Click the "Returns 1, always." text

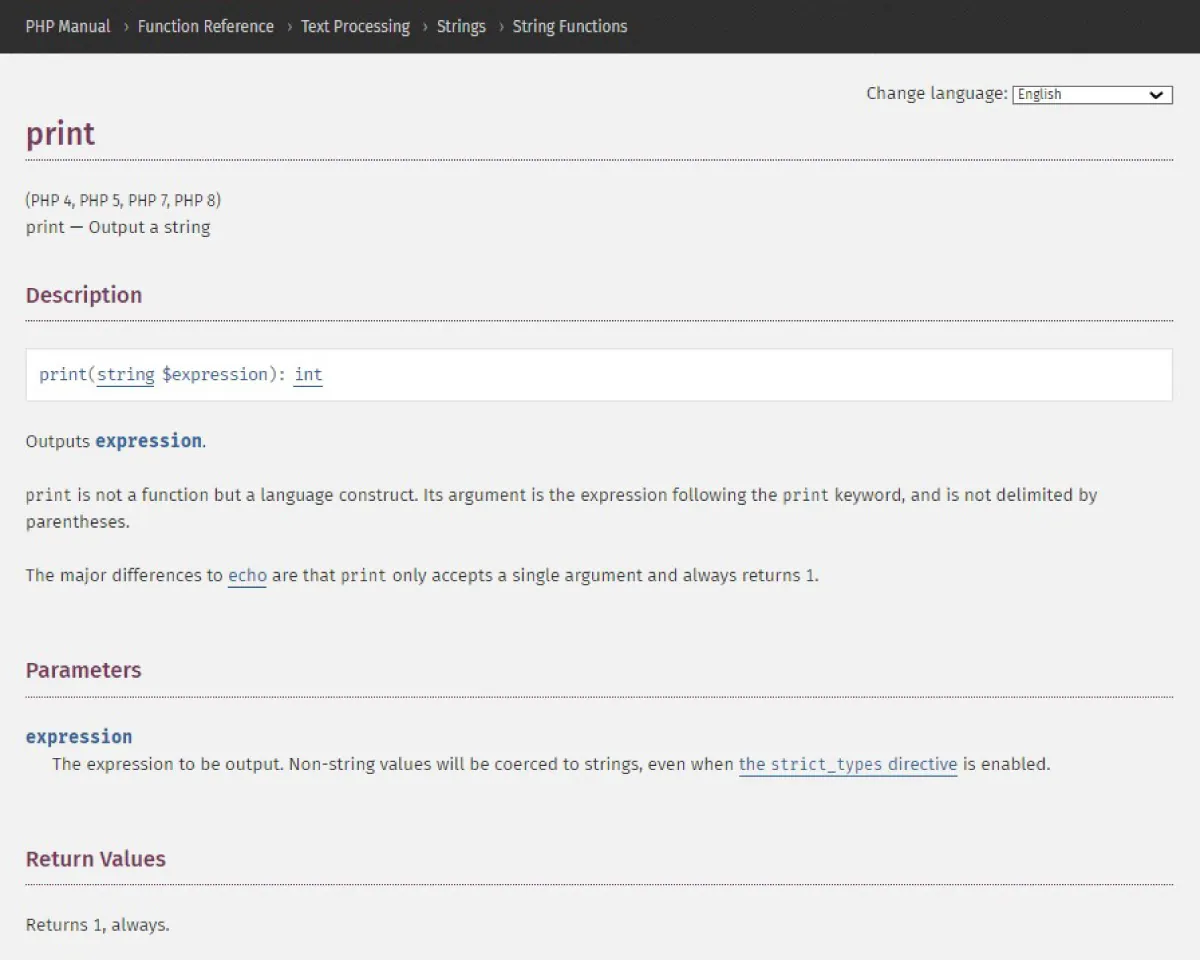pyautogui.click(x=97, y=925)
